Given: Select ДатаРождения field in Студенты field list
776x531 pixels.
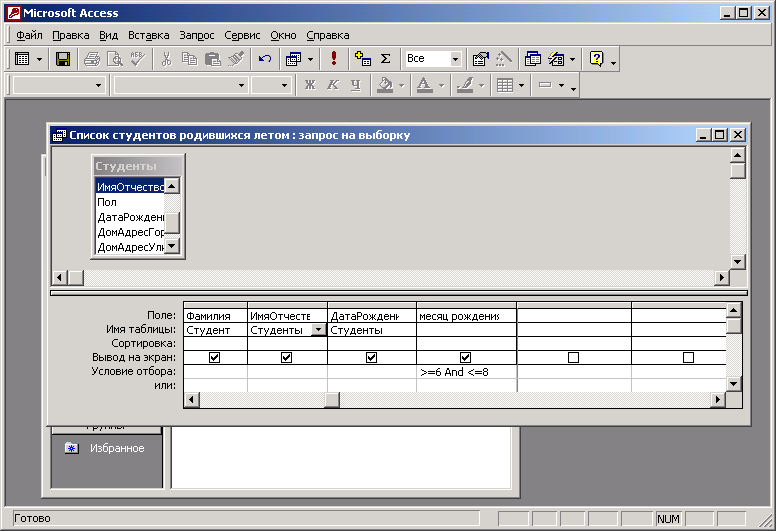Looking at the screenshot, I should point(130,217).
